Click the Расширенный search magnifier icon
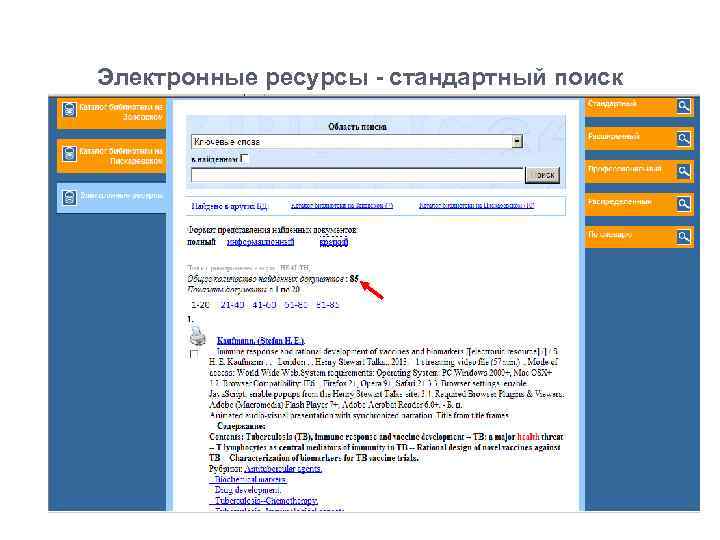 pos(683,139)
